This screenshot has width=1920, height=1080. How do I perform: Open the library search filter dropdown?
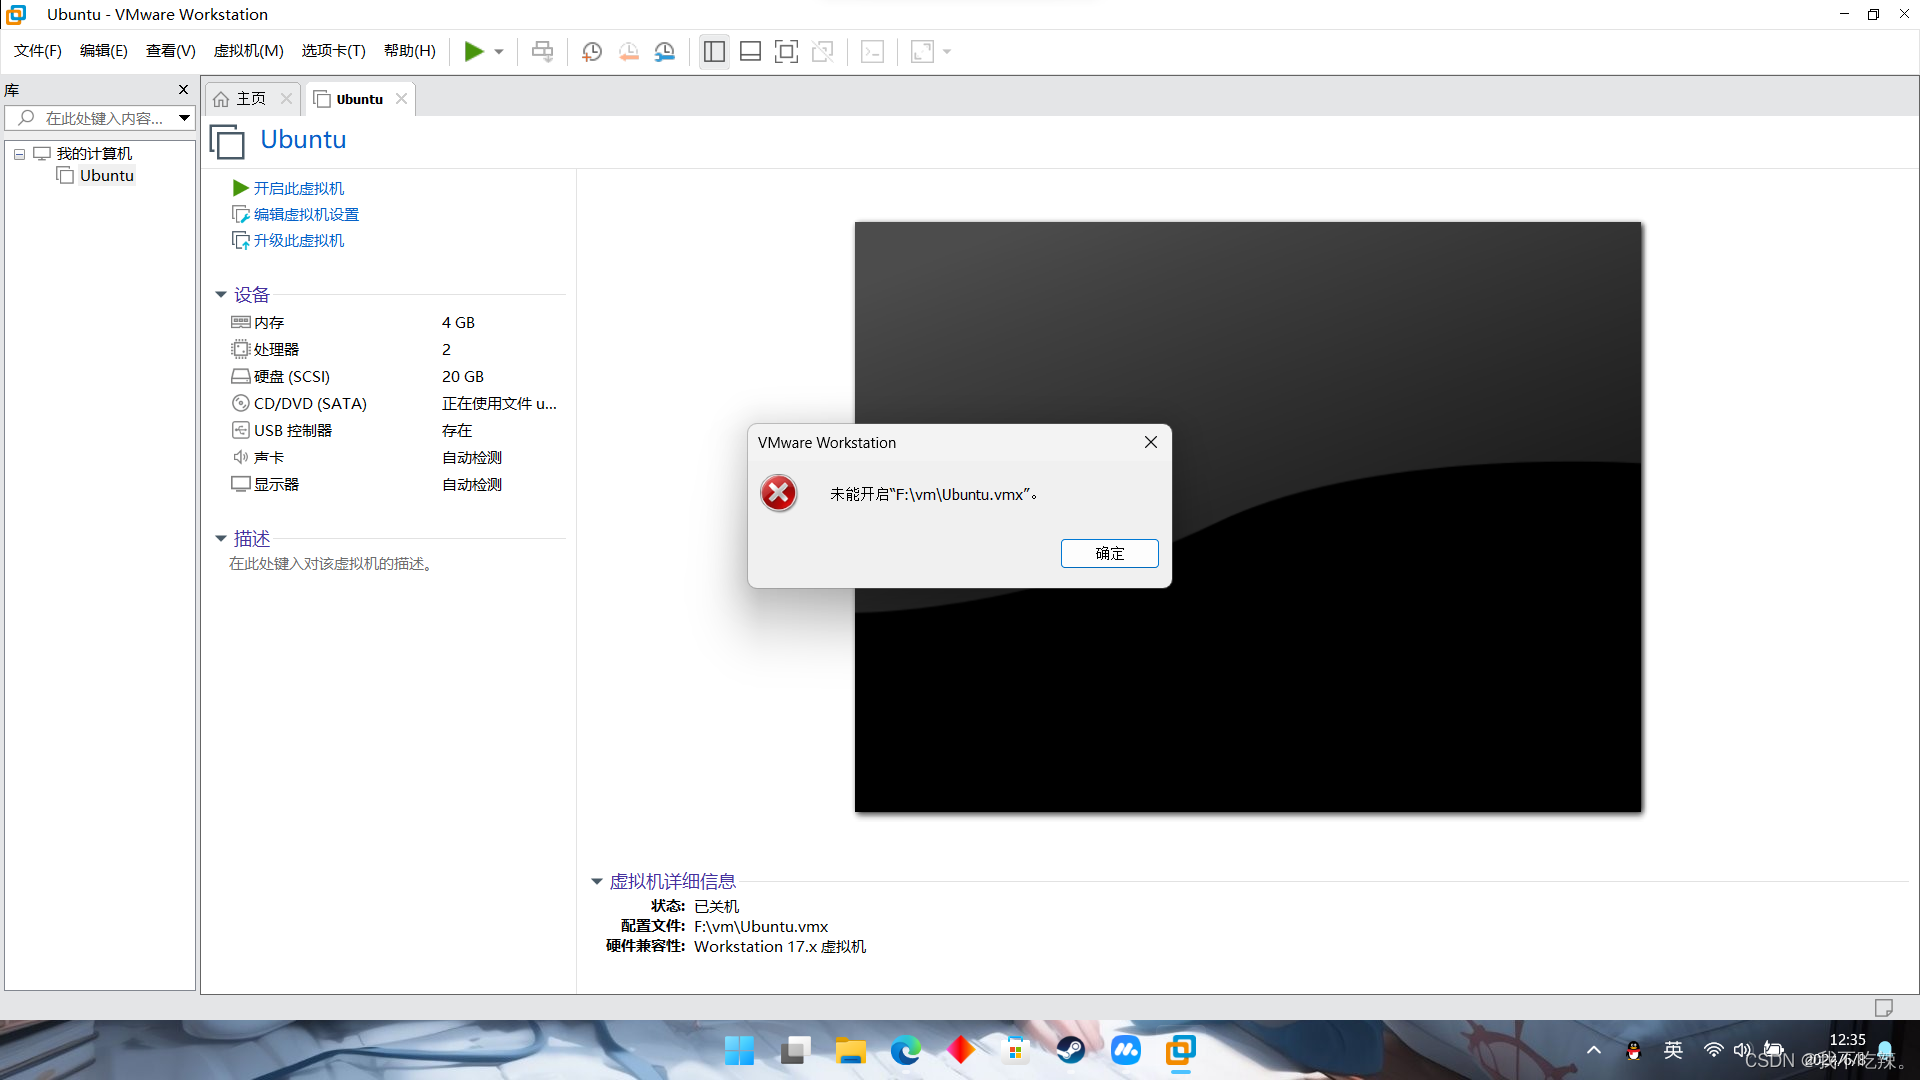tap(184, 118)
